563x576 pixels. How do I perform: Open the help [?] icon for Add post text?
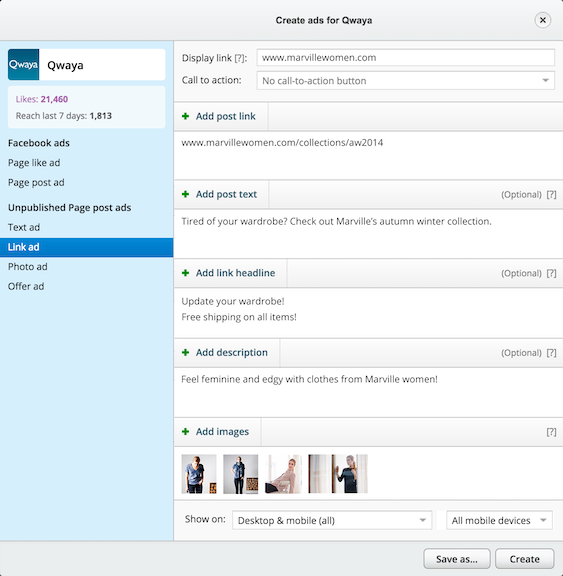point(551,195)
